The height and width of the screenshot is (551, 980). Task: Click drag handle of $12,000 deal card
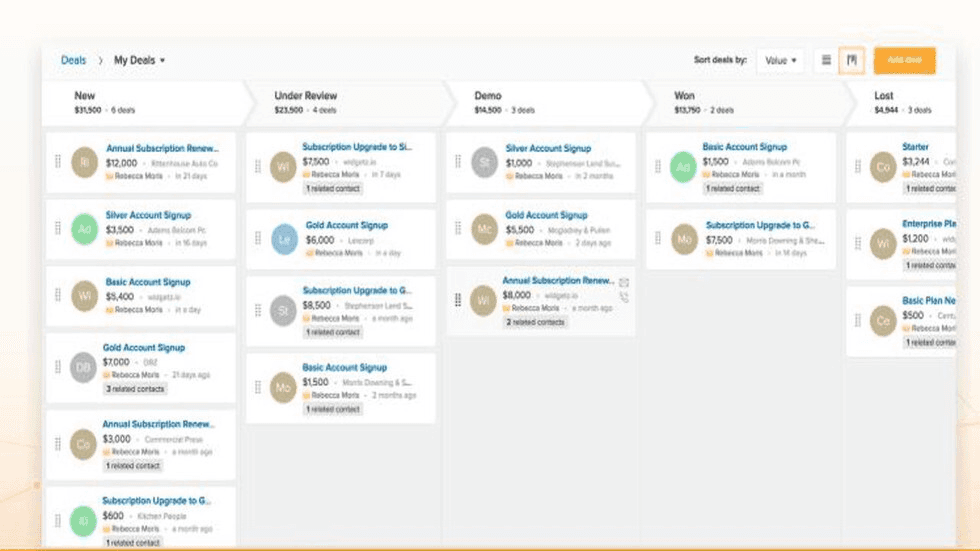pos(58,161)
